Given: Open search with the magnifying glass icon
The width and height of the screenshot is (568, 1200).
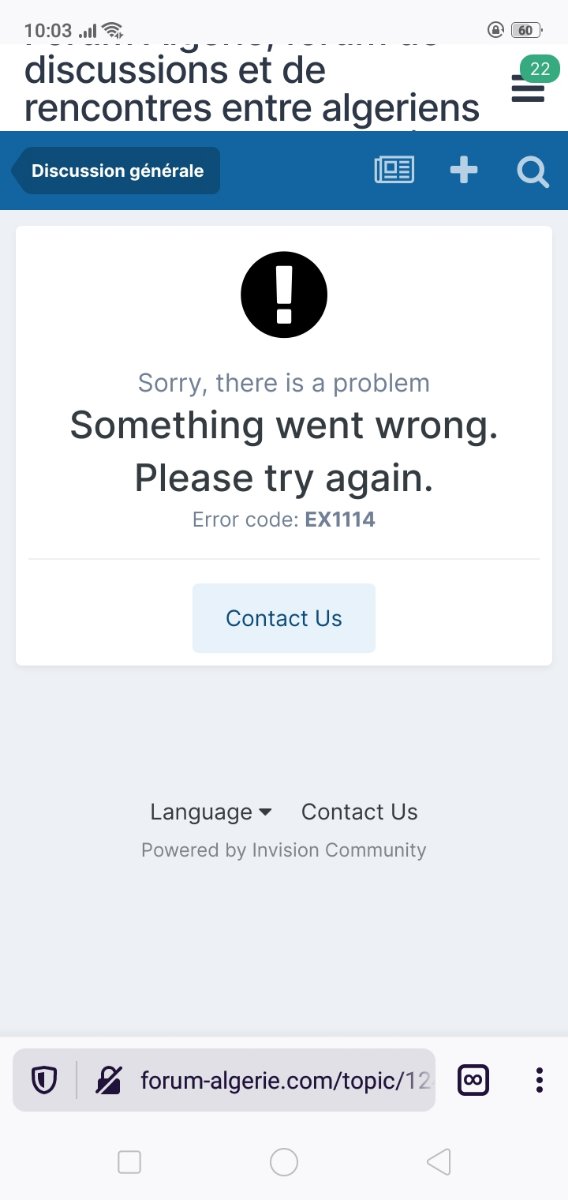Looking at the screenshot, I should [x=533, y=172].
